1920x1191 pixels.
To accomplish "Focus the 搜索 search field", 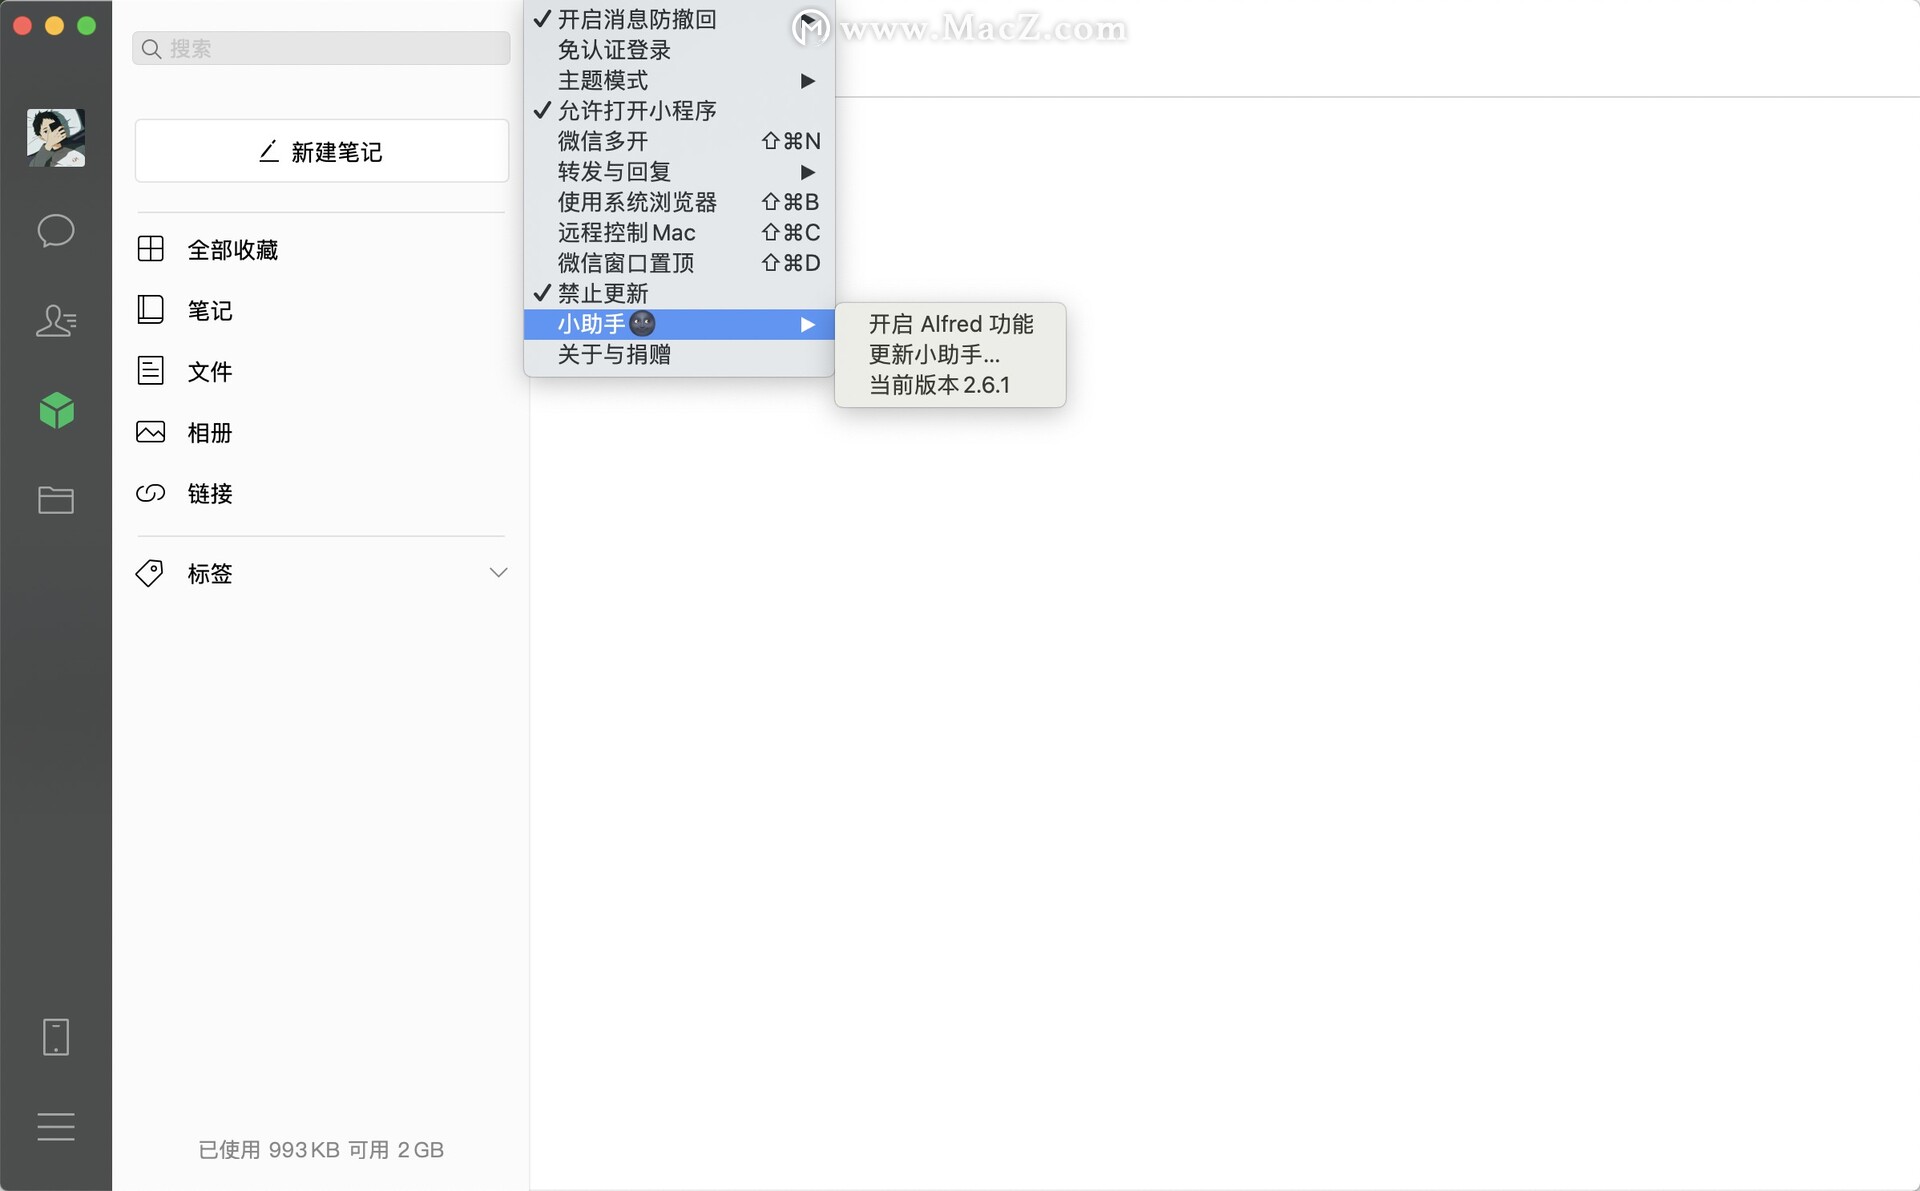I will coord(322,48).
